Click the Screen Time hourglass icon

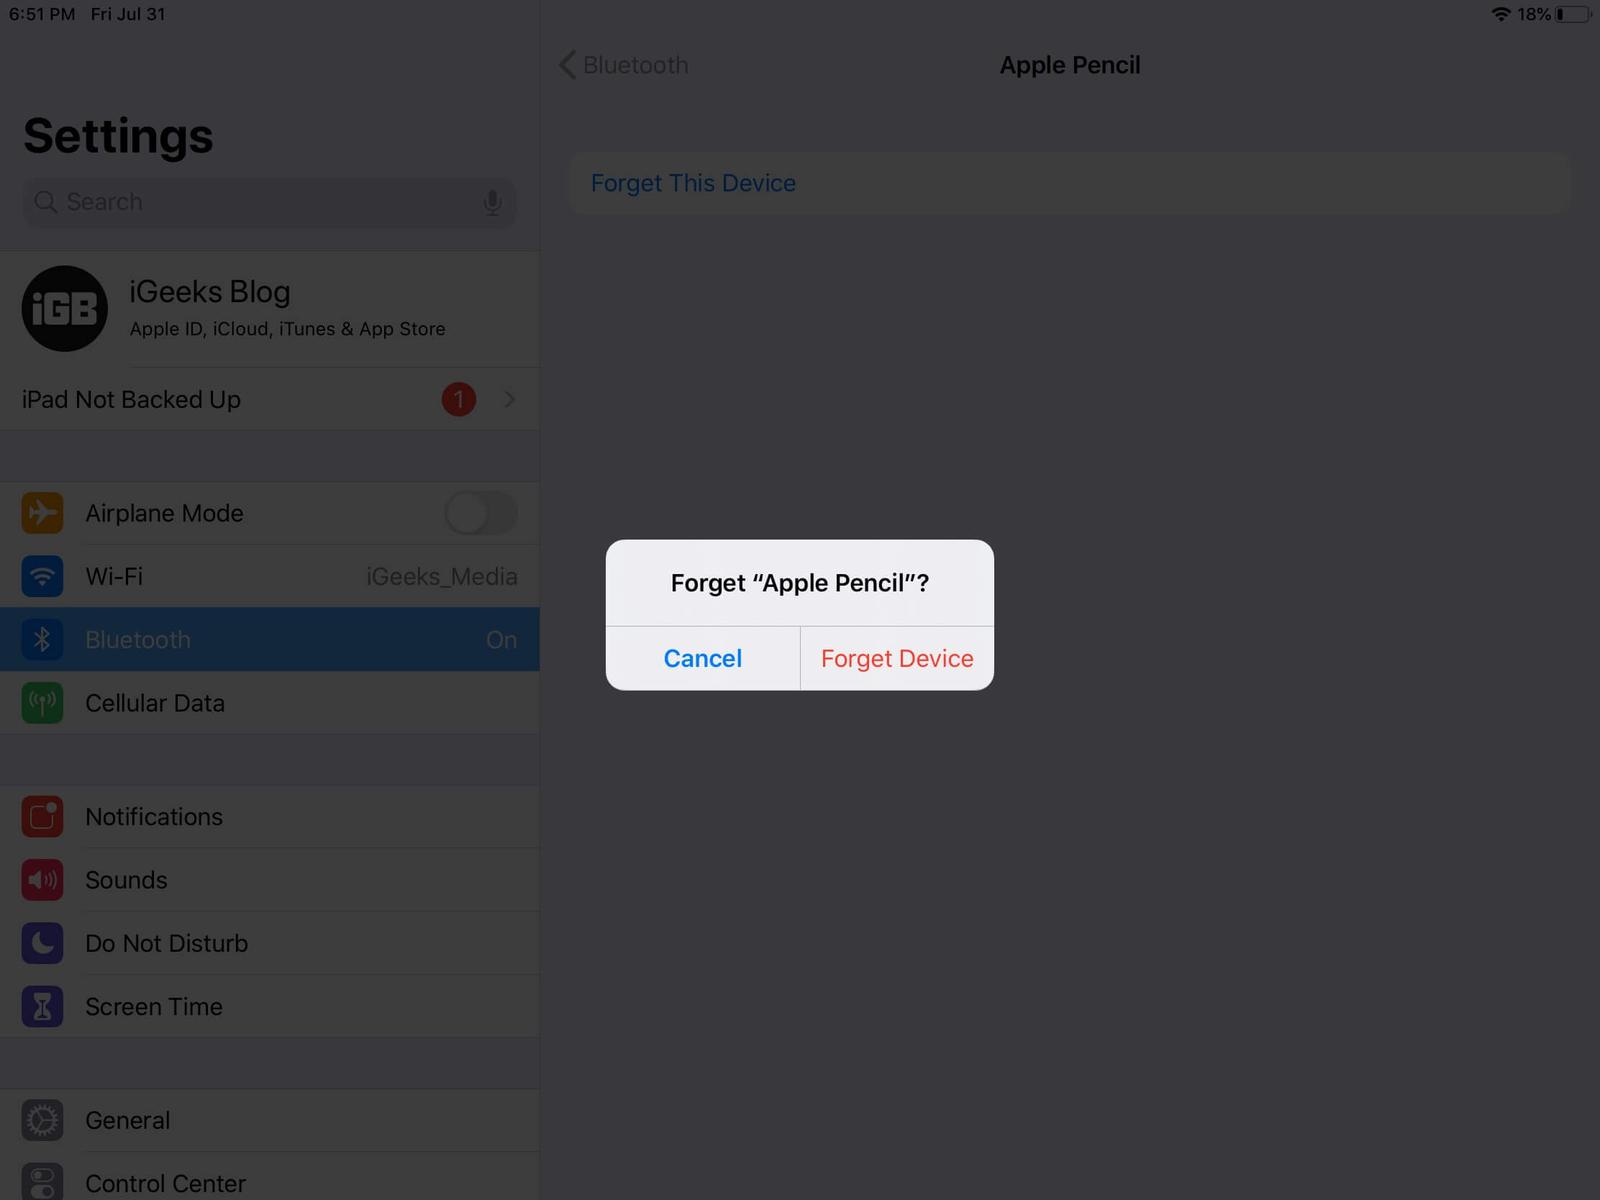click(42, 1007)
